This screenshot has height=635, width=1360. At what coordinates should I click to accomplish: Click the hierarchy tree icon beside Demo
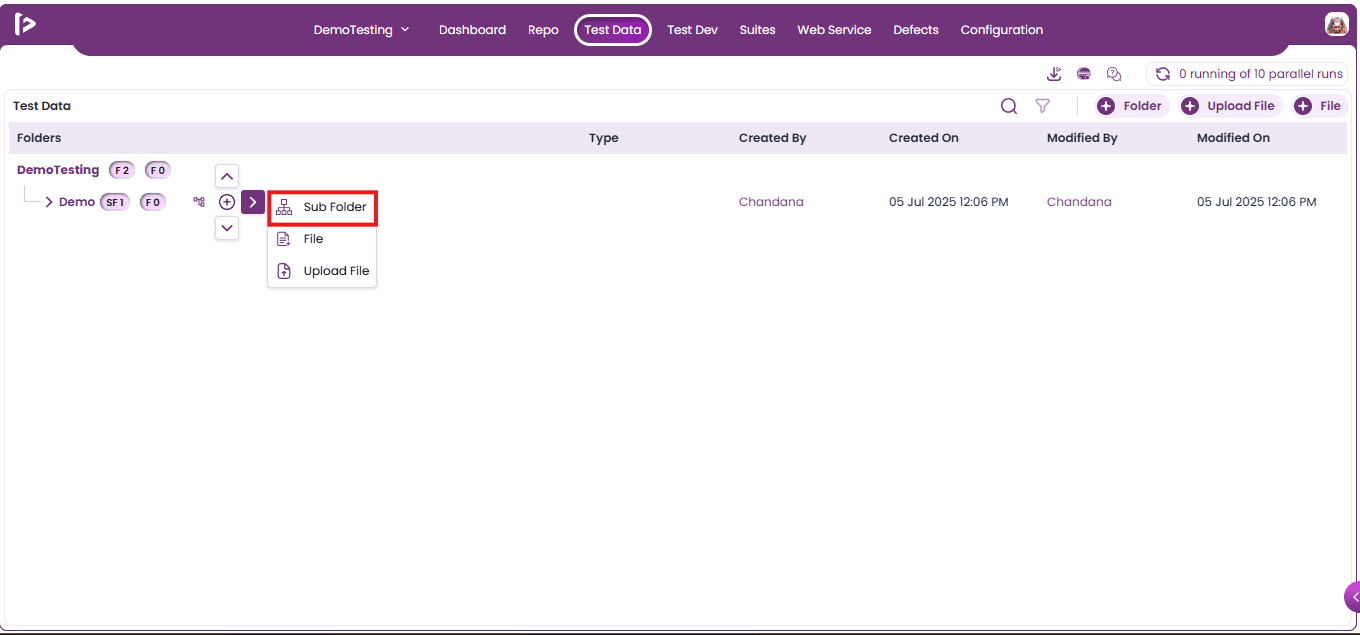[199, 202]
